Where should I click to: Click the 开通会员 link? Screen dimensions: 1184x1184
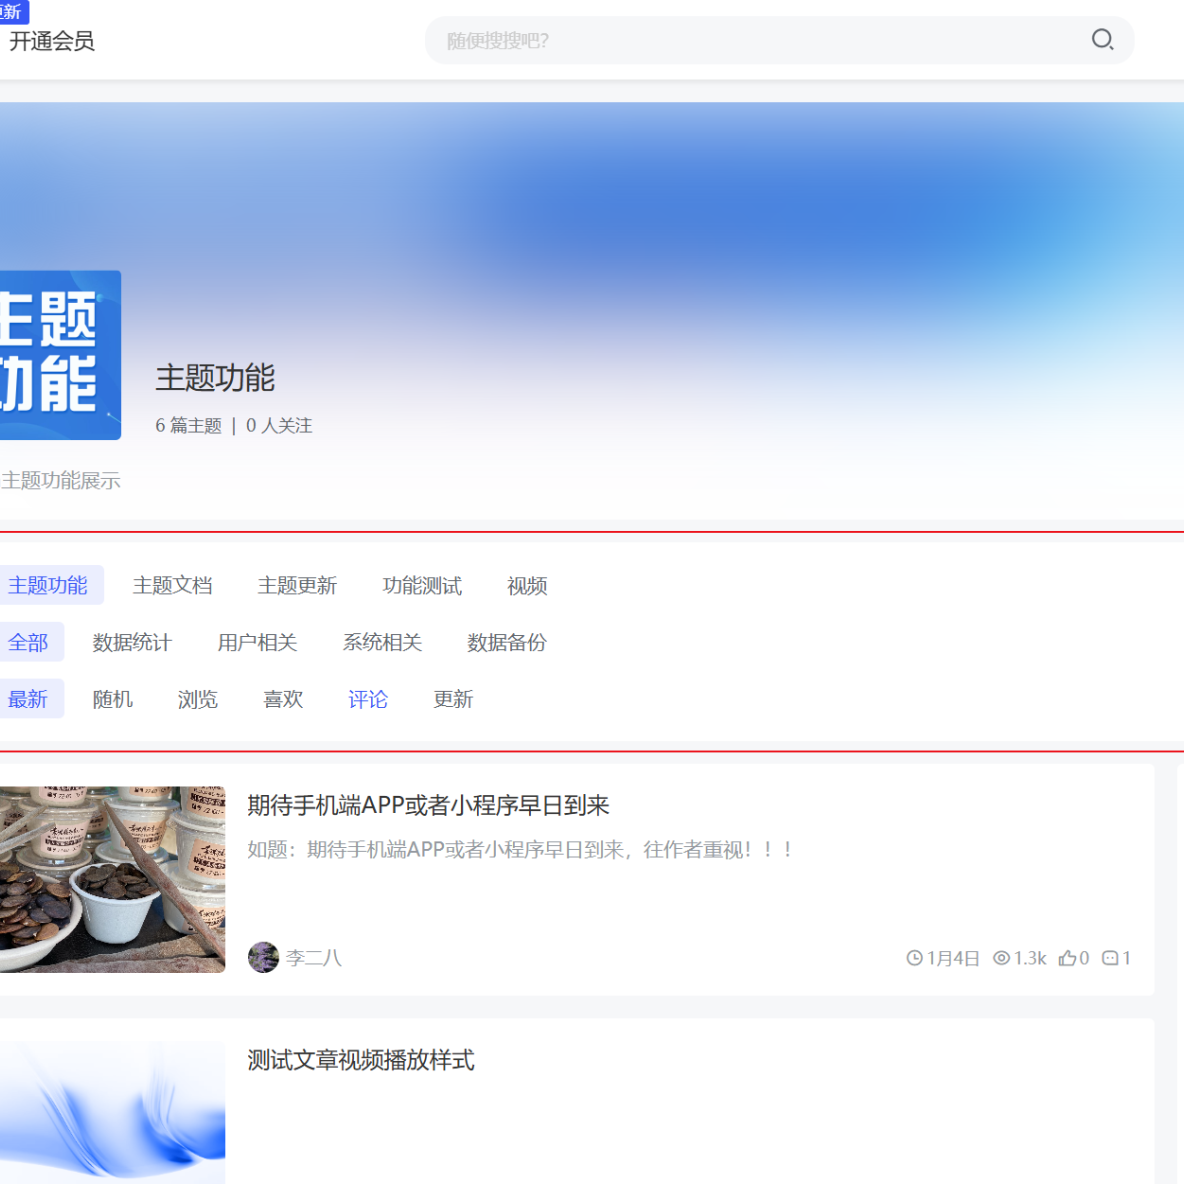click(53, 41)
